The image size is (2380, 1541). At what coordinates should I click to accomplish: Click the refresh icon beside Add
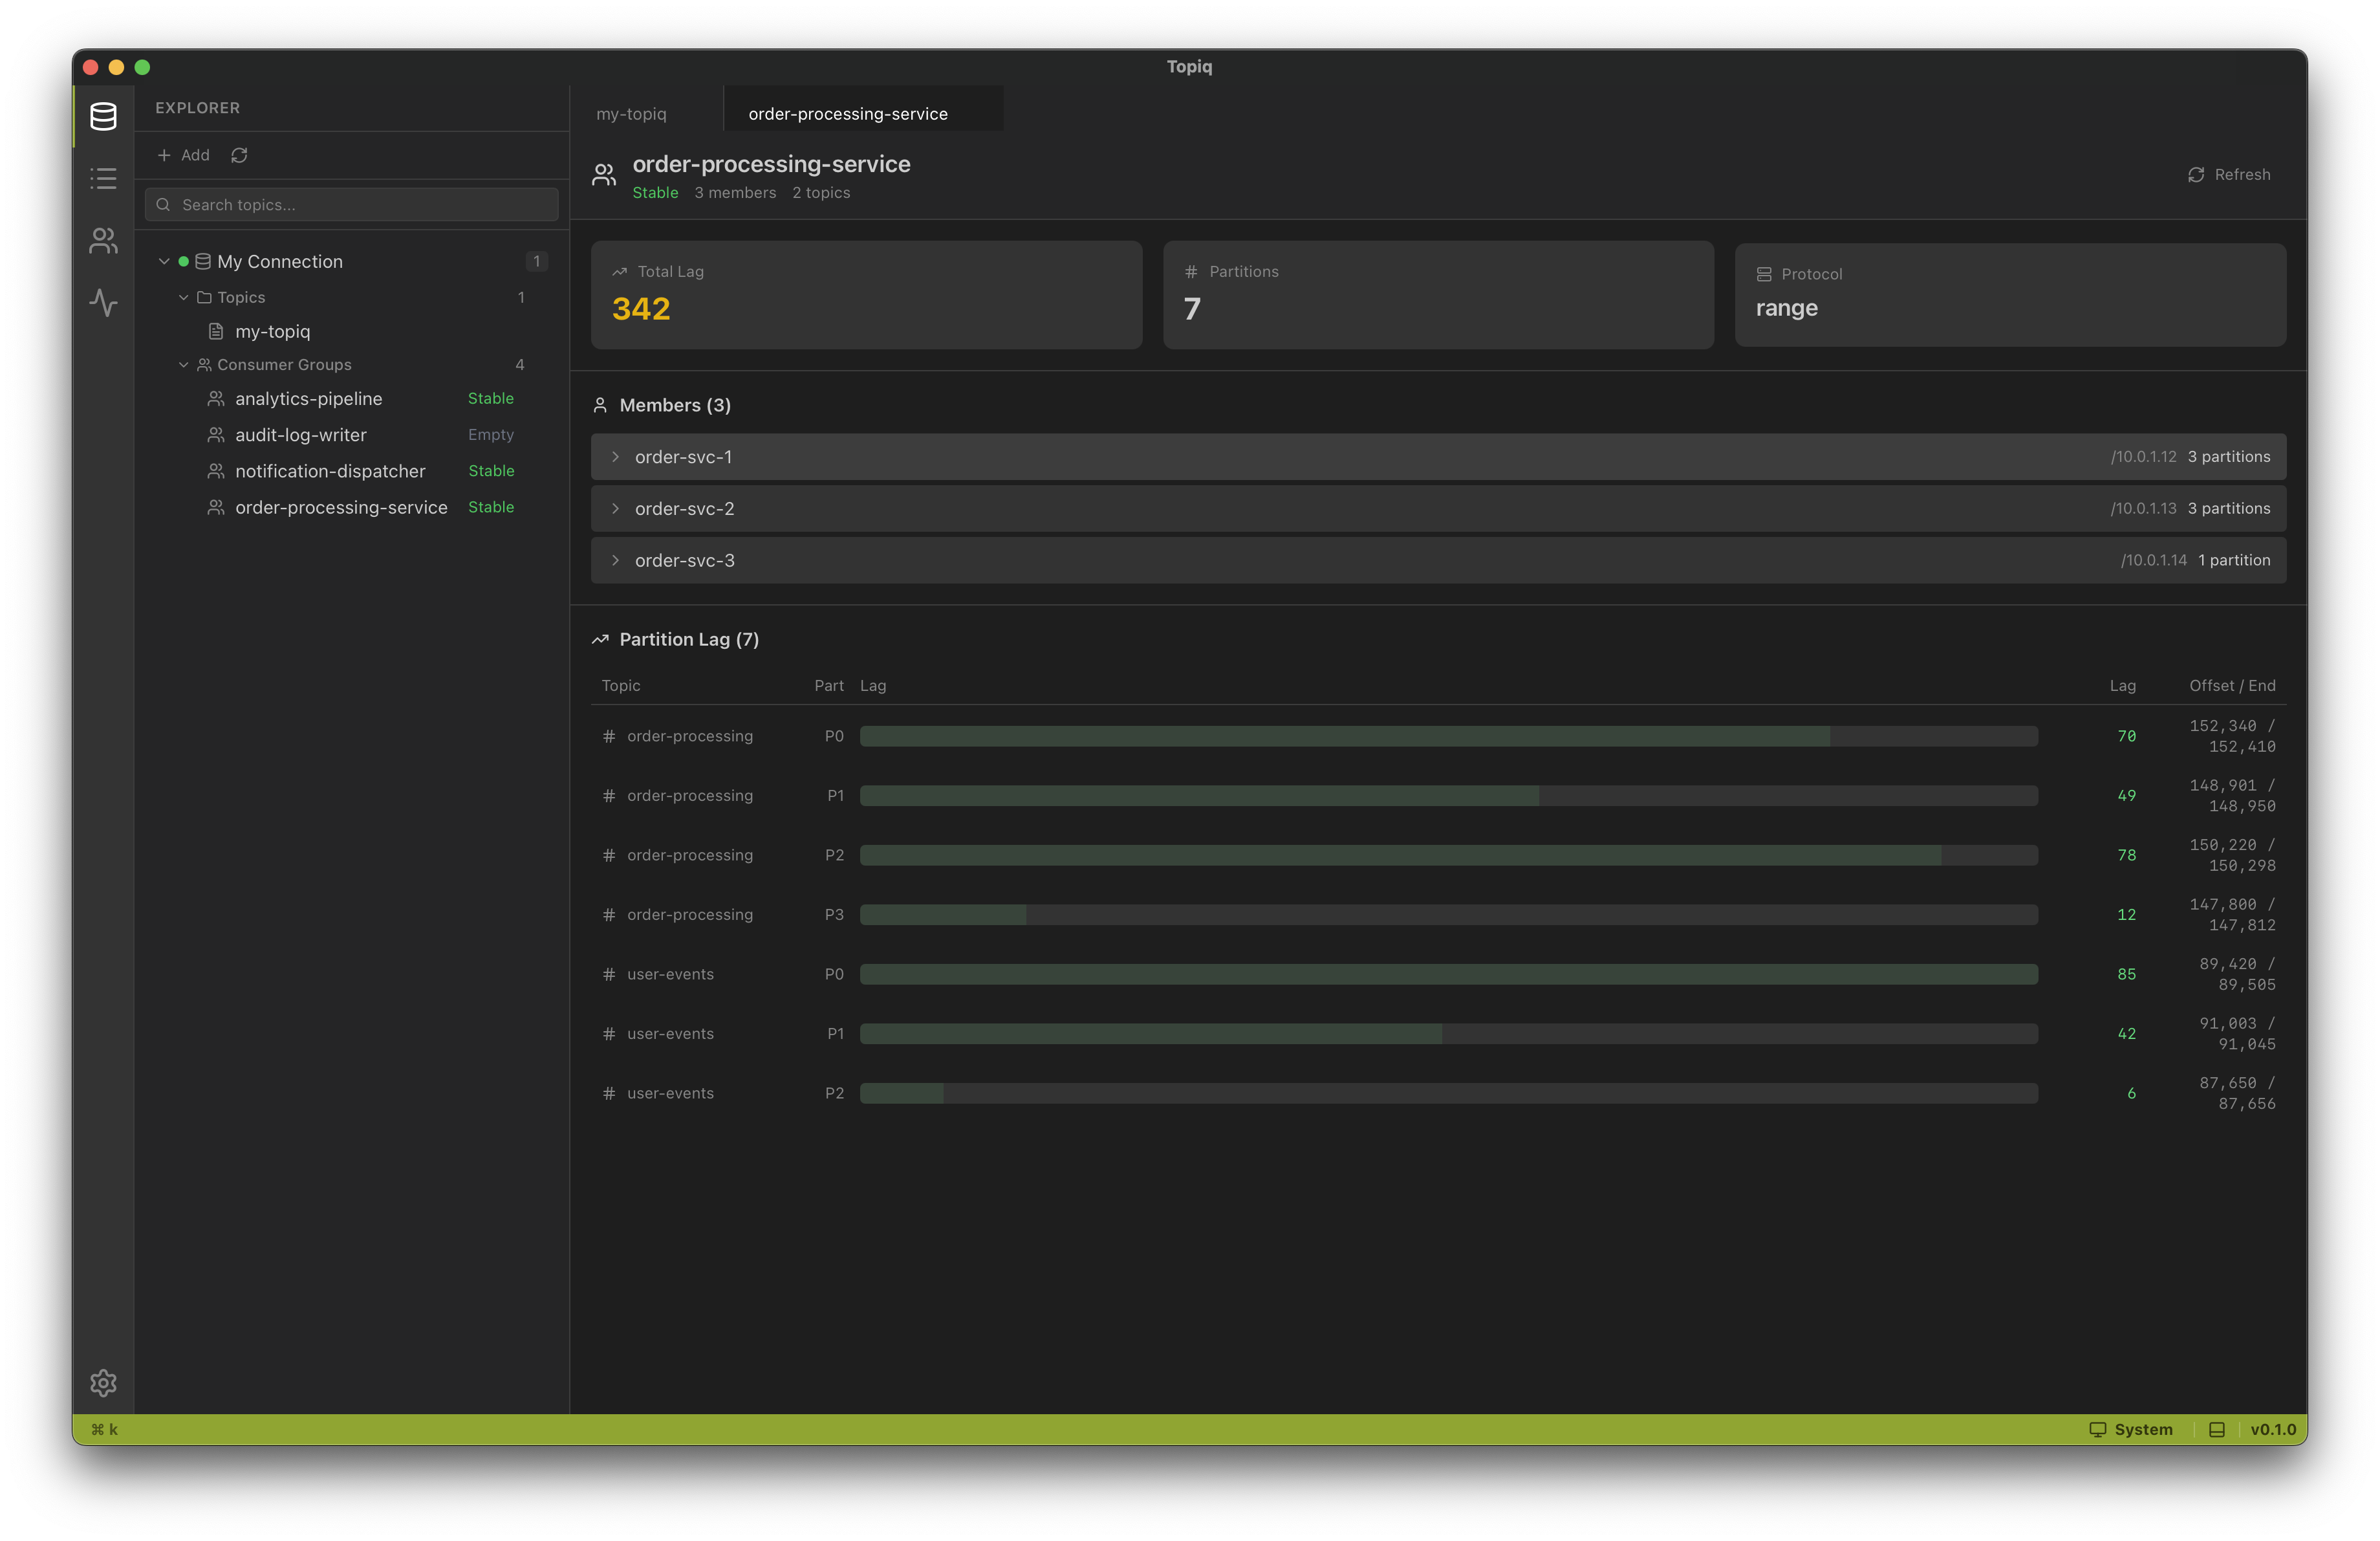[x=239, y=155]
